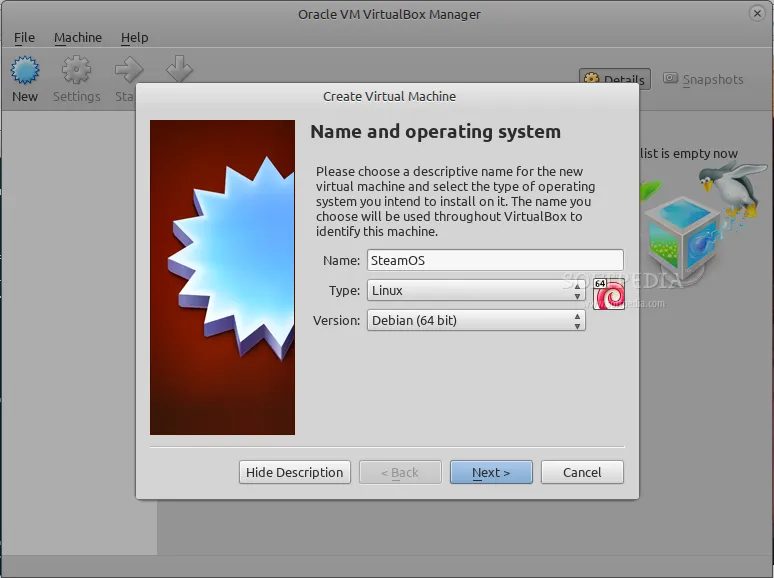
Task: Click the Debian 64-bit OS icon
Action: tap(608, 294)
